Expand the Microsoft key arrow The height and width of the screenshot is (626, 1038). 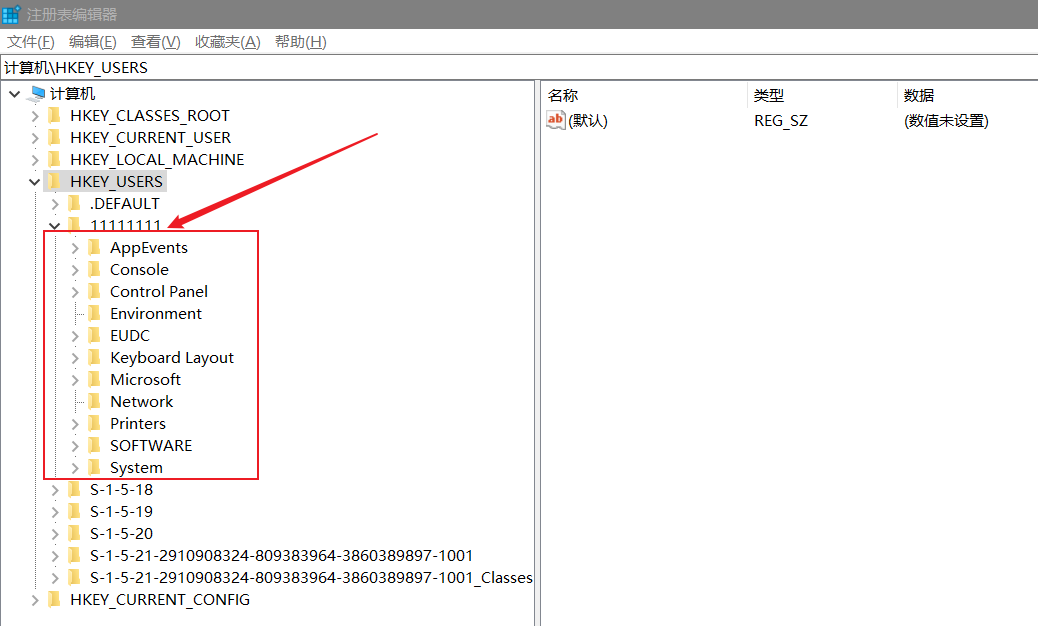75,380
